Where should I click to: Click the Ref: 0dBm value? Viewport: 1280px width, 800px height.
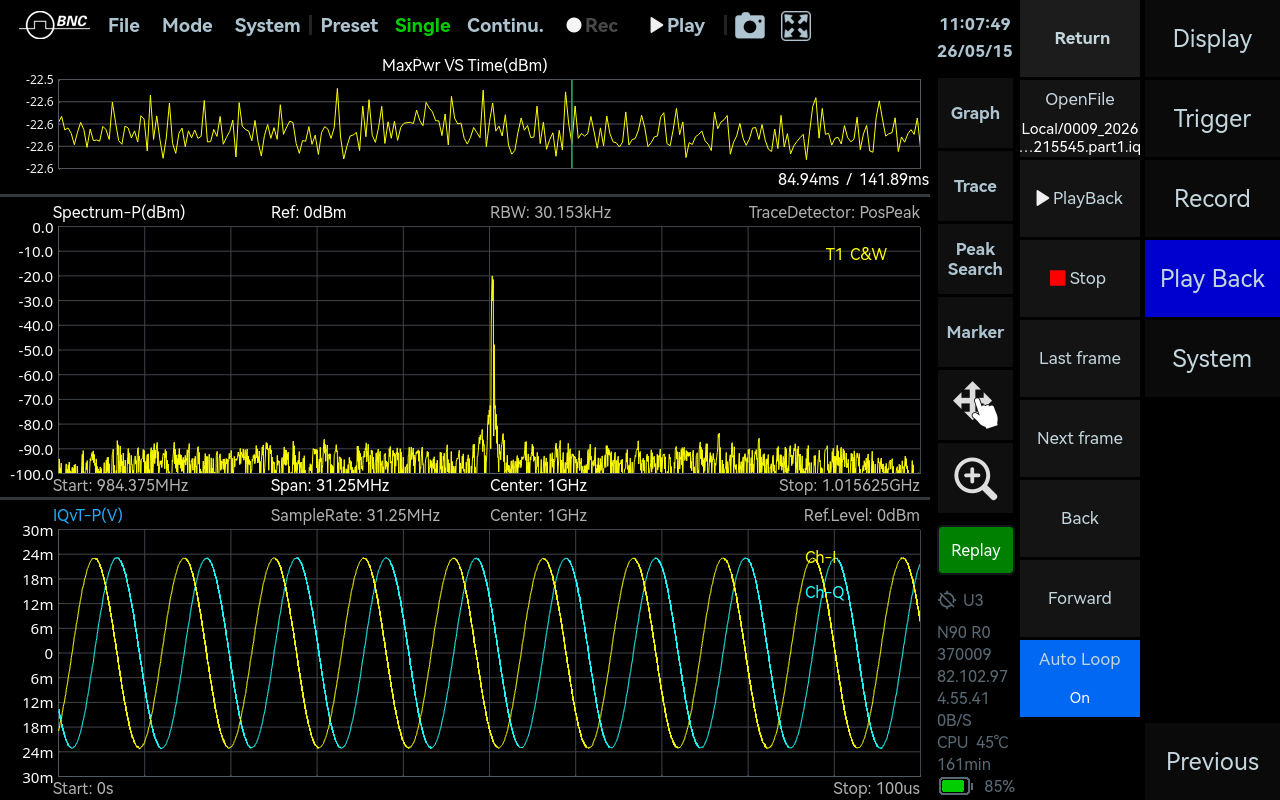tap(309, 212)
